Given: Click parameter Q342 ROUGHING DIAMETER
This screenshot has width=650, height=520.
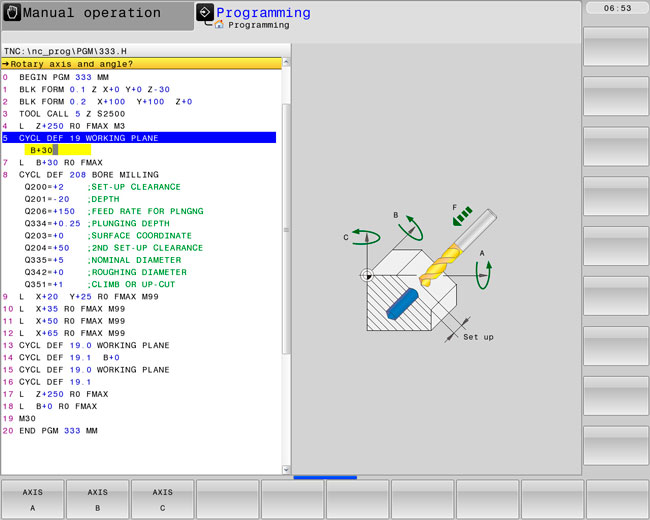Looking at the screenshot, I should (105, 272).
